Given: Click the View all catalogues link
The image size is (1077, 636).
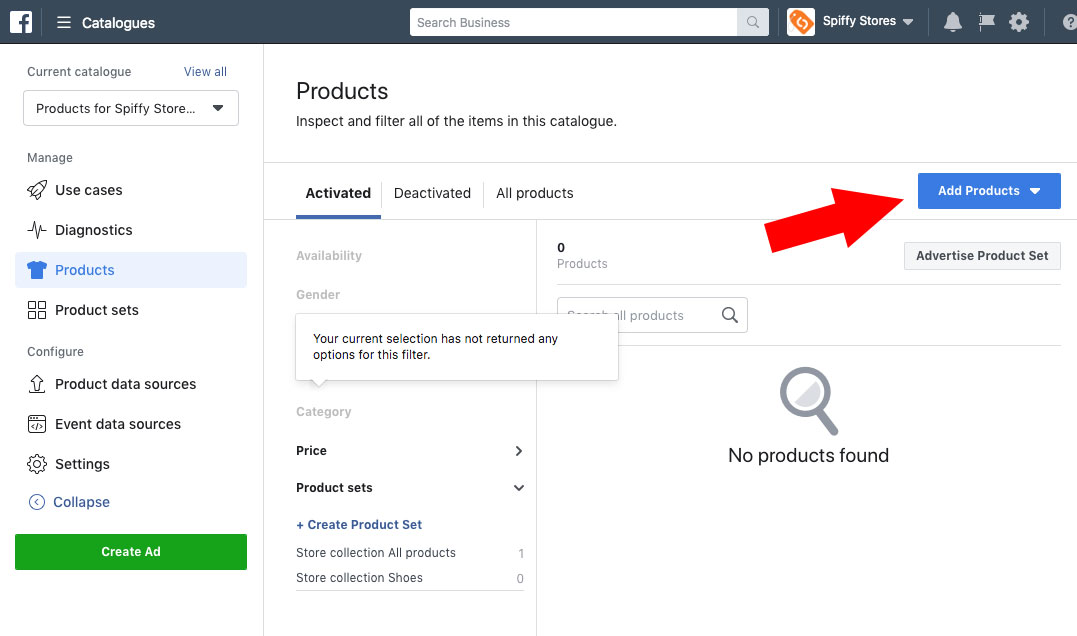Looking at the screenshot, I should click(x=205, y=71).
